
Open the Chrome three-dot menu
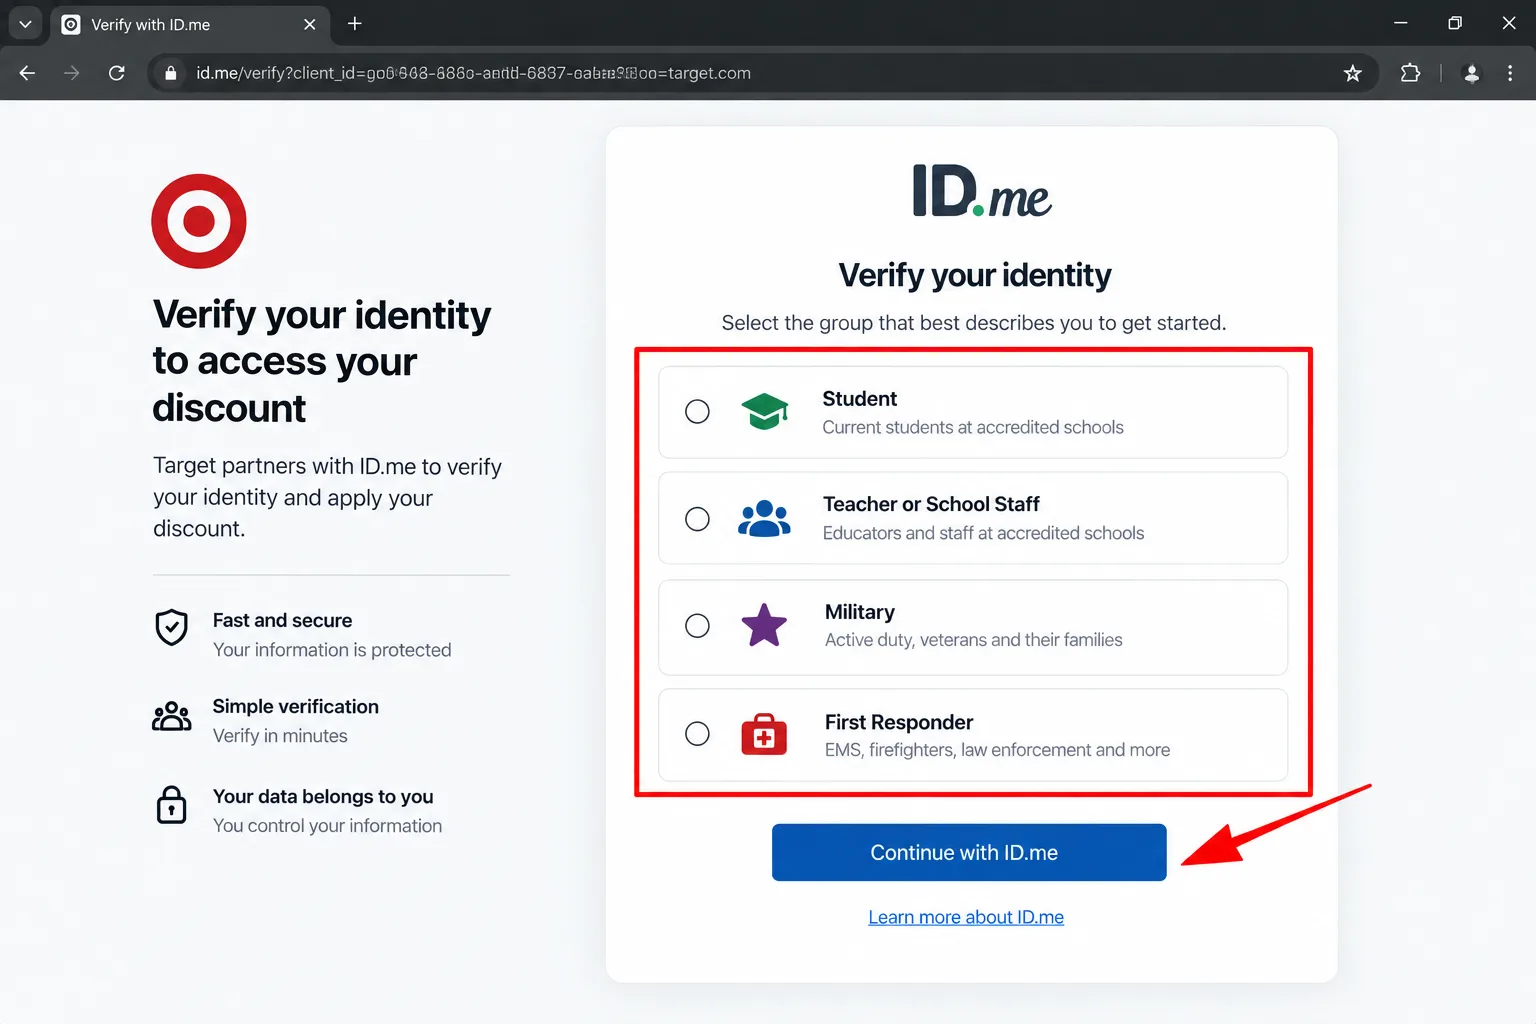pos(1510,73)
